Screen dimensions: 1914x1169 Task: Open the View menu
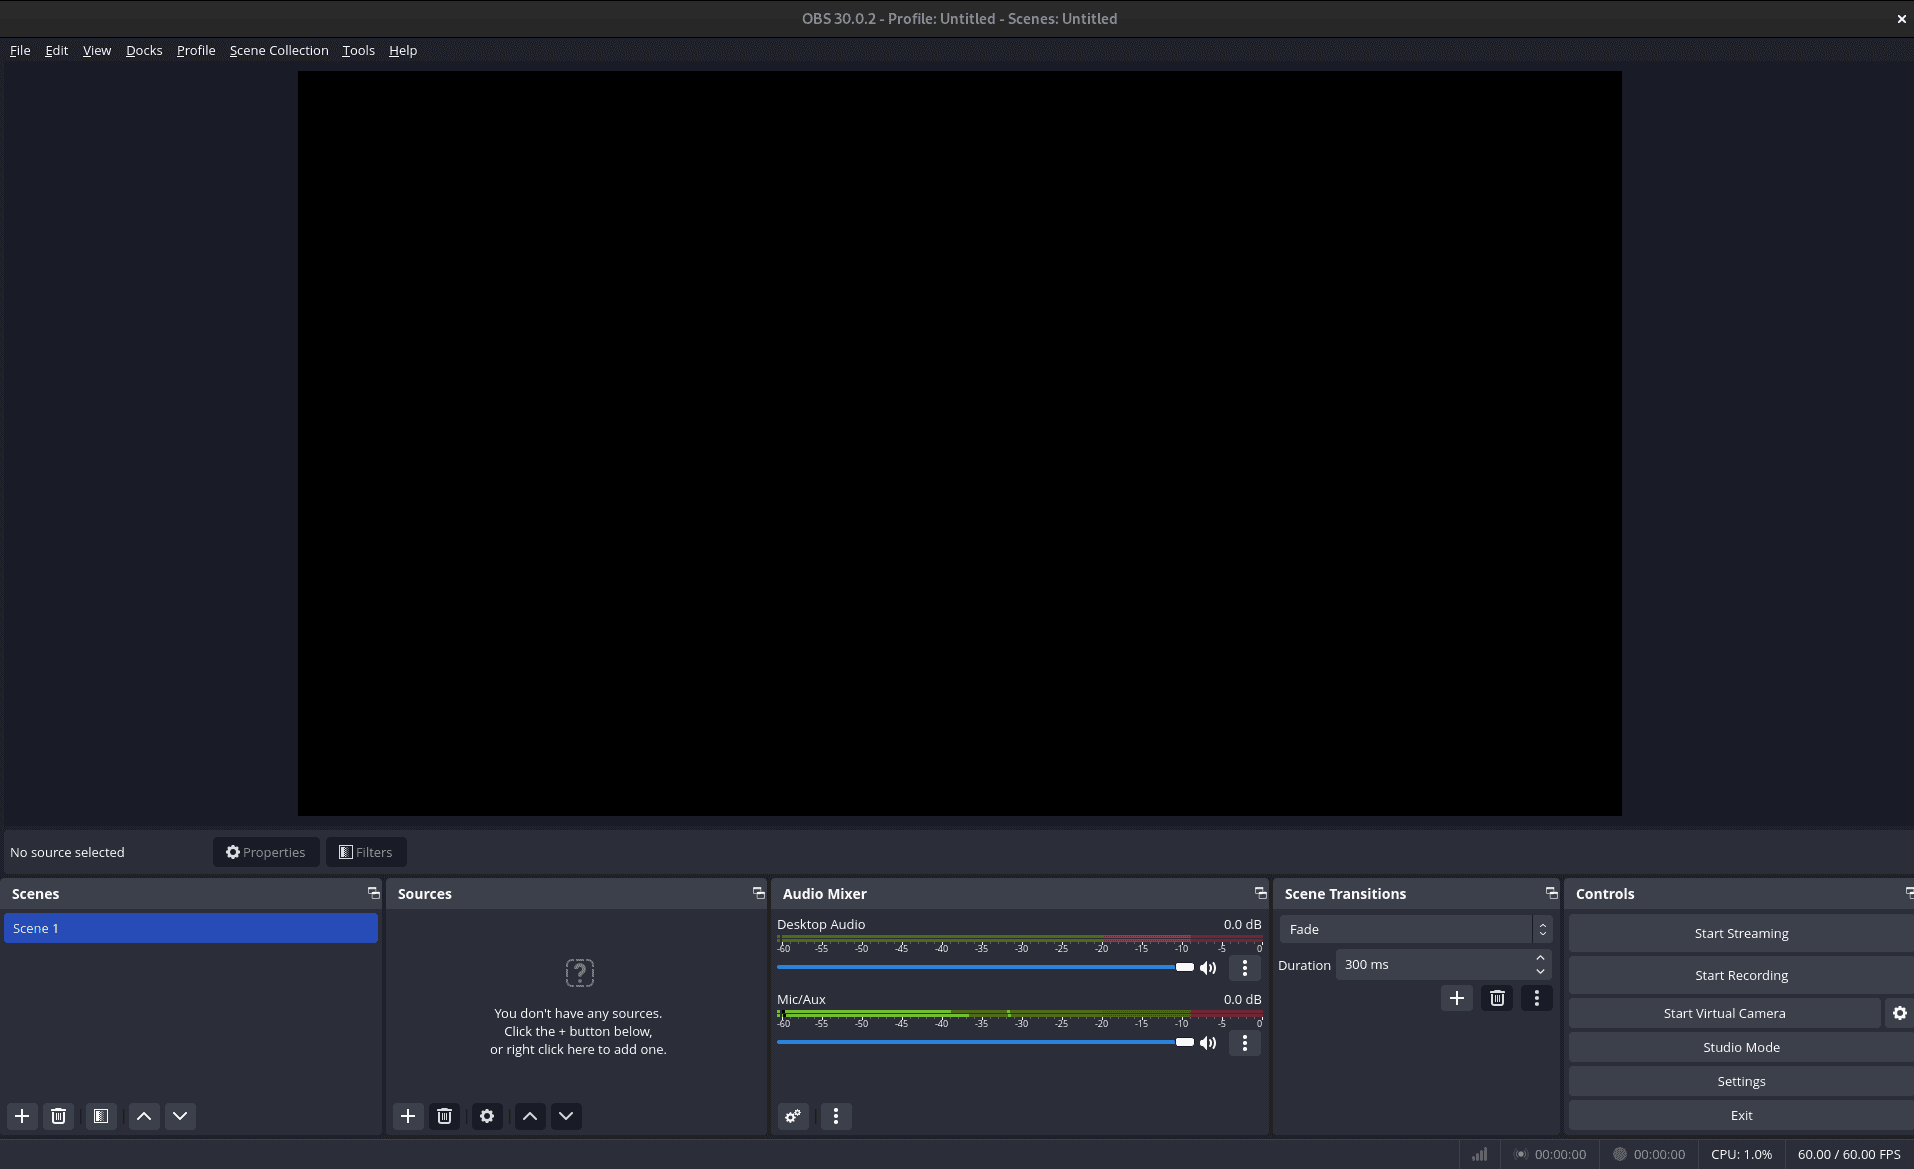(x=97, y=50)
